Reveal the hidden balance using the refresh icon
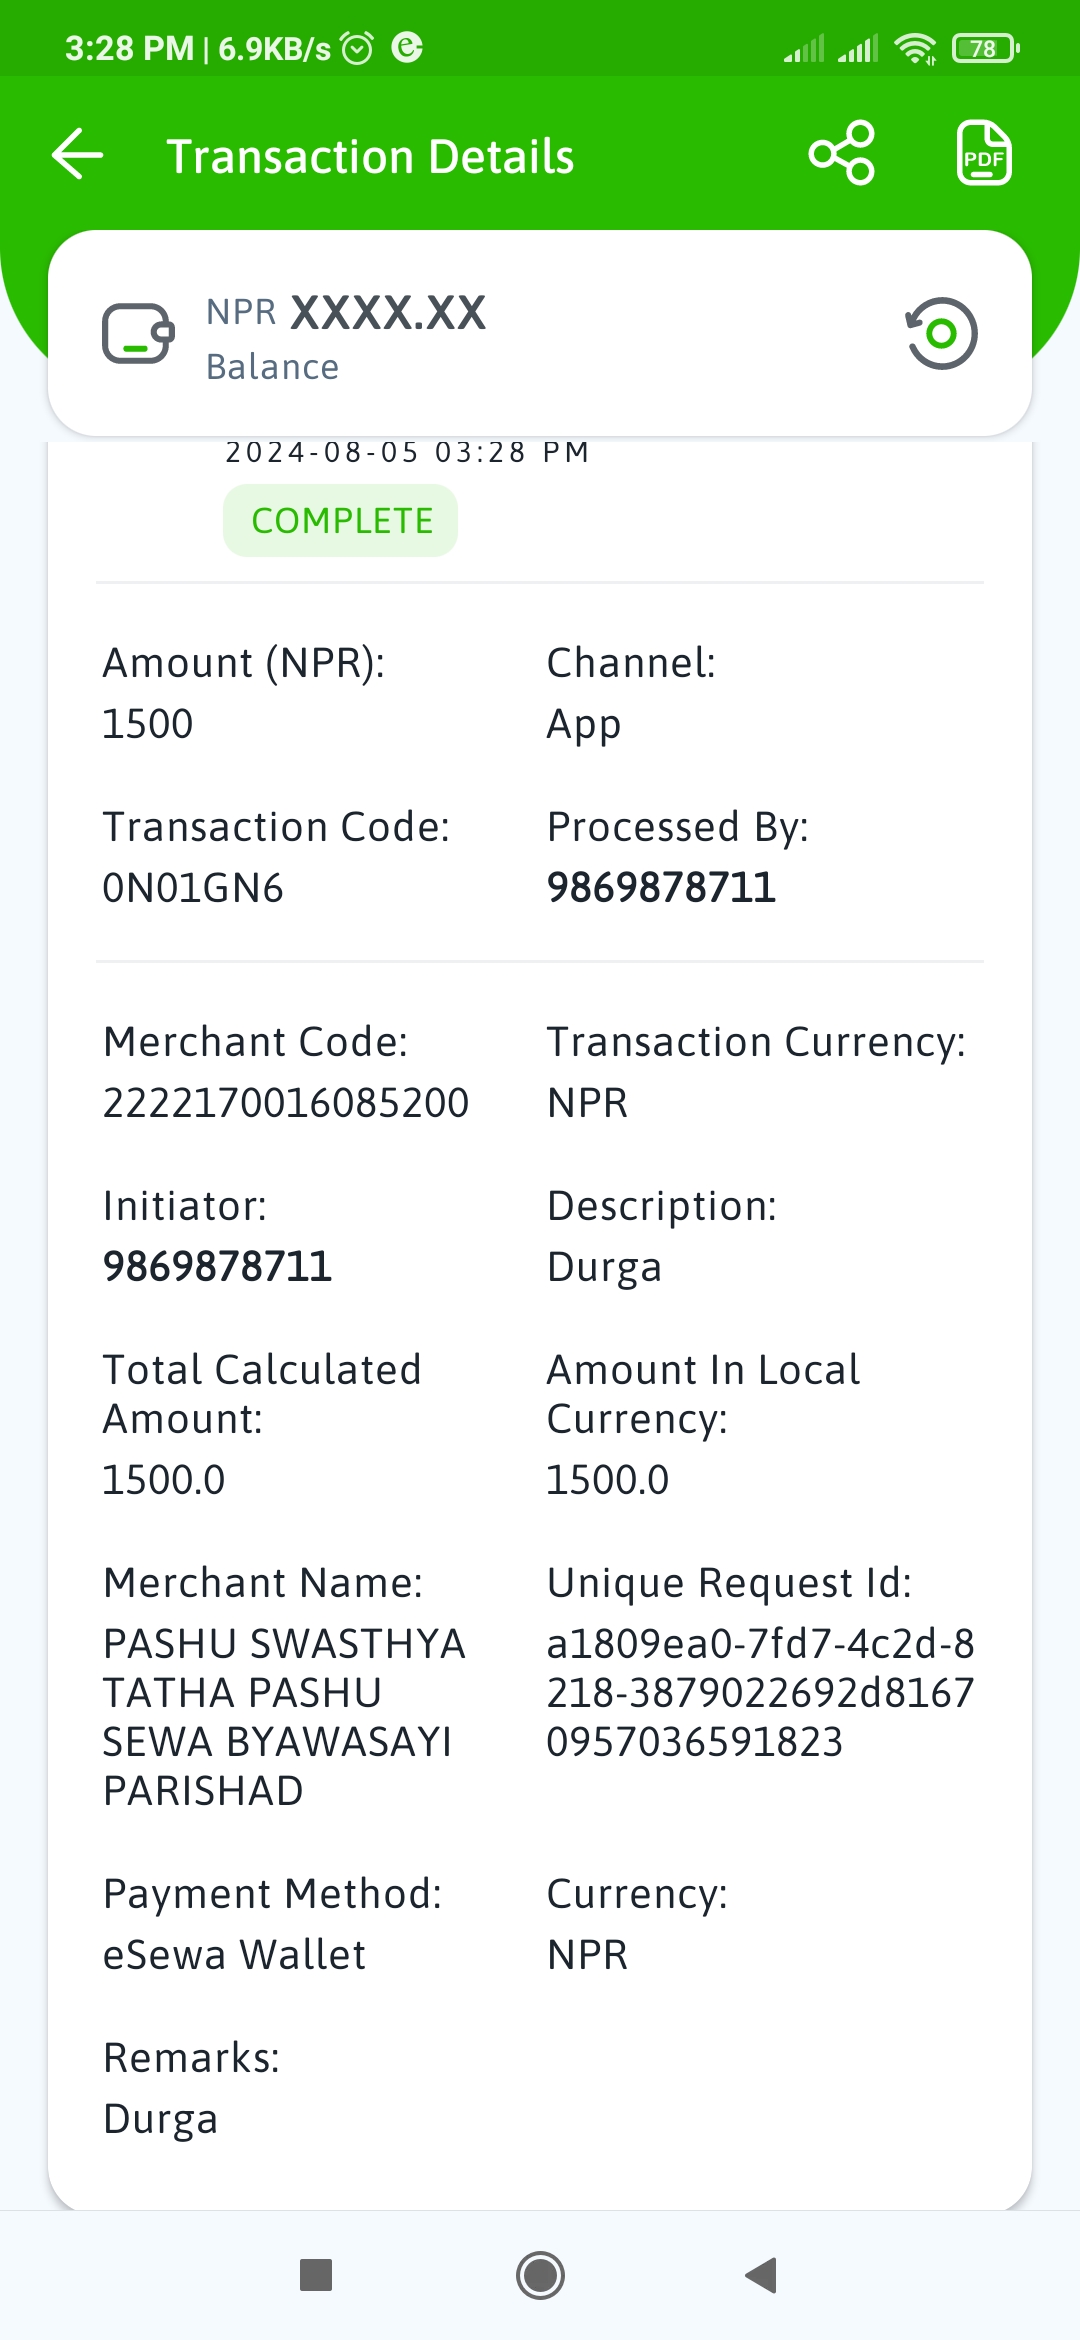1080x2340 pixels. coord(941,333)
